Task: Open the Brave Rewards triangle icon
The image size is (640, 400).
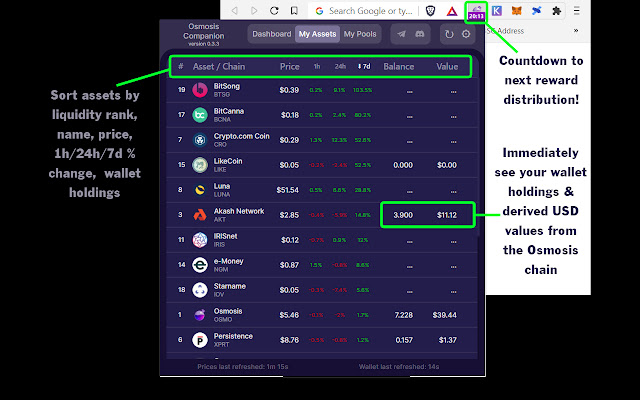Action: pos(452,11)
